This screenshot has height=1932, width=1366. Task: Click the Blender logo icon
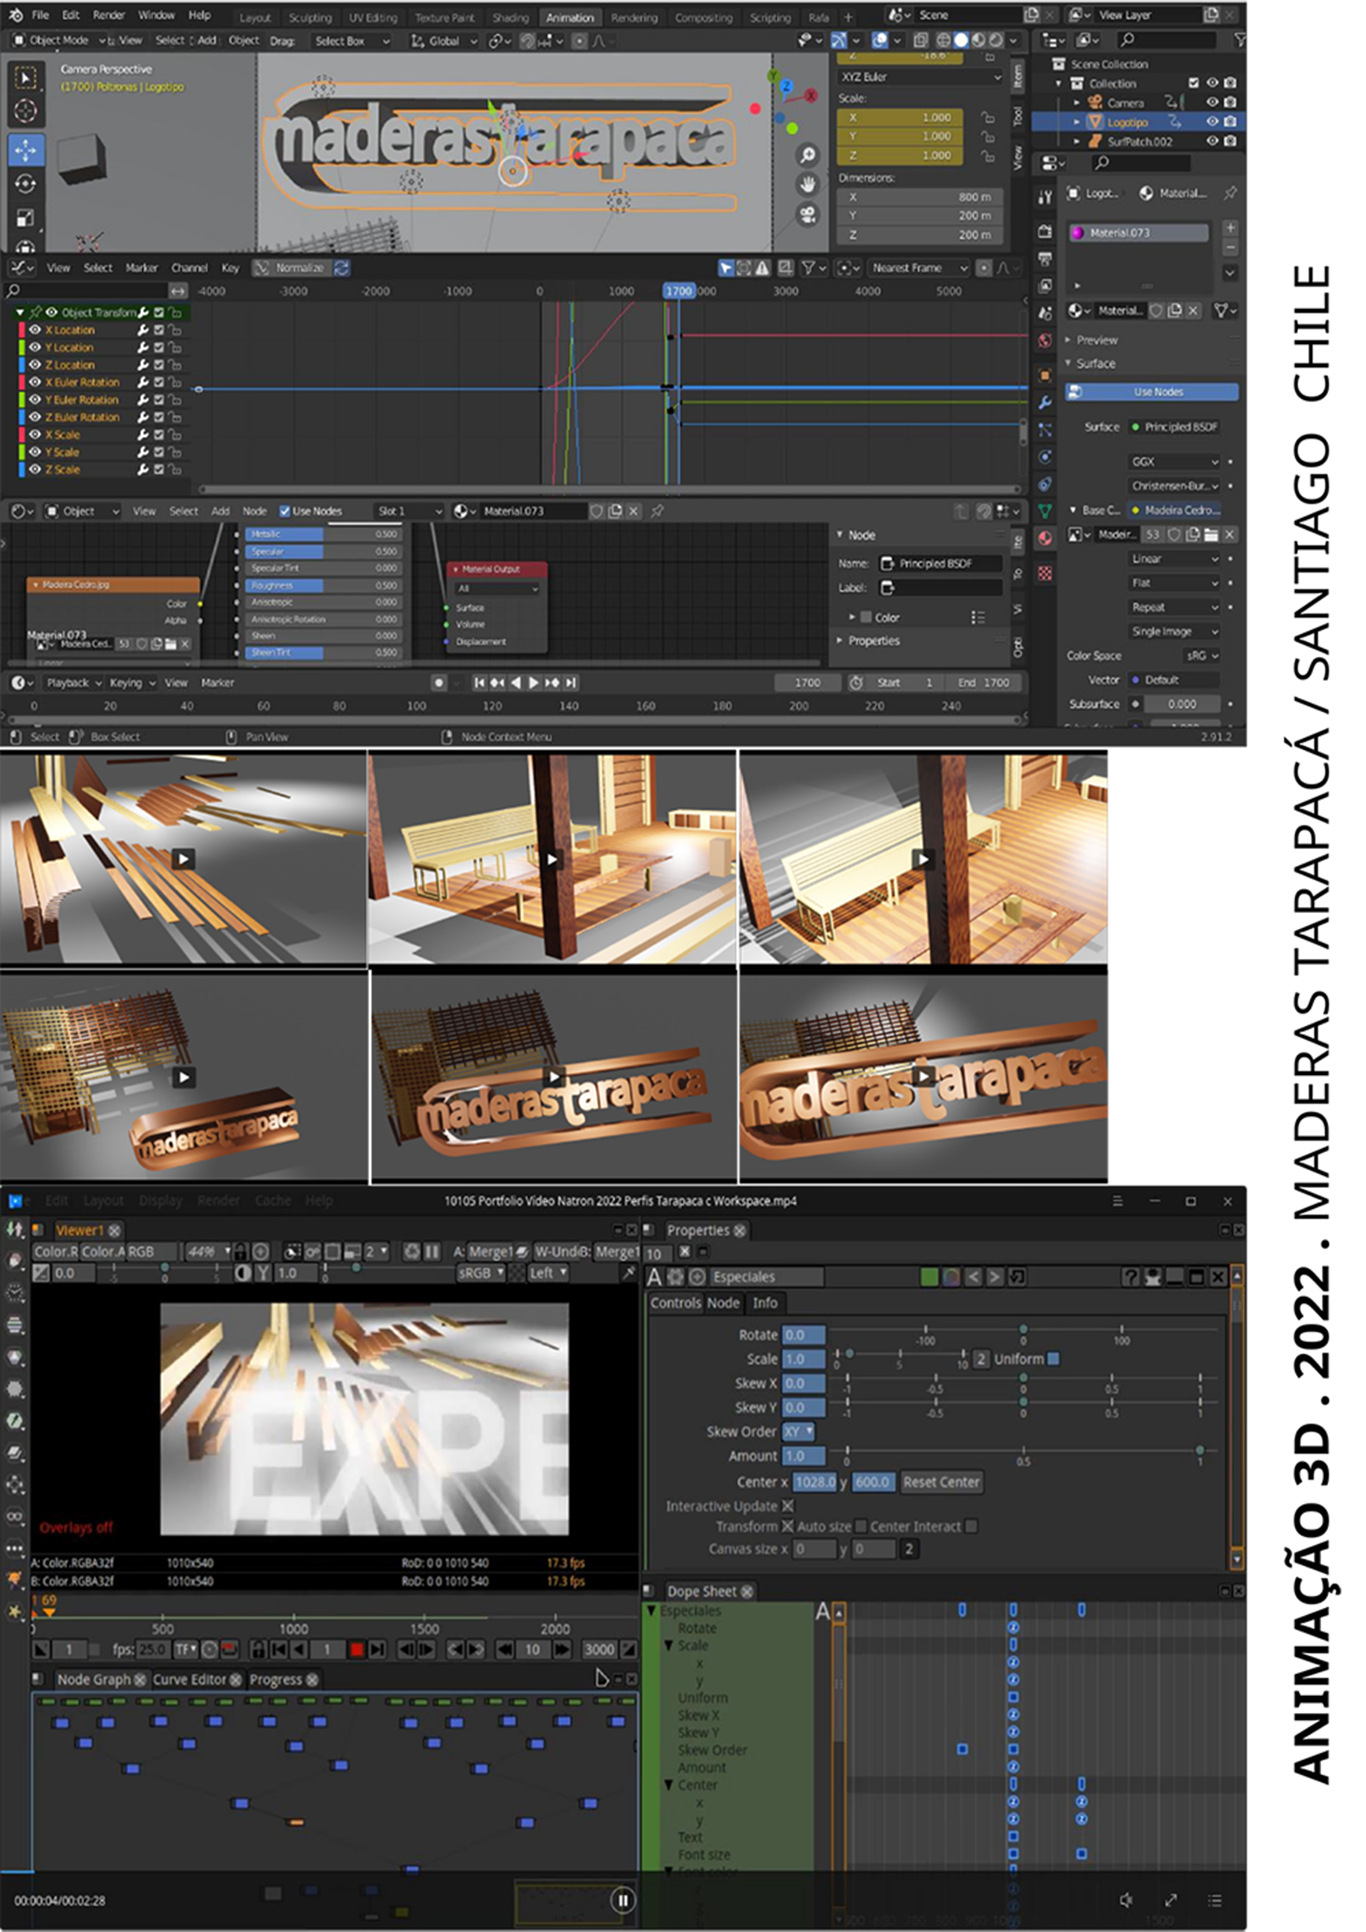15,15
